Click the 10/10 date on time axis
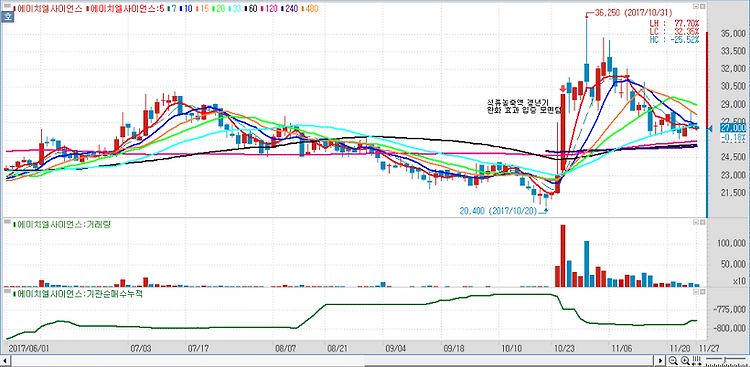Image resolution: width=750 pixels, height=367 pixels. click(511, 347)
